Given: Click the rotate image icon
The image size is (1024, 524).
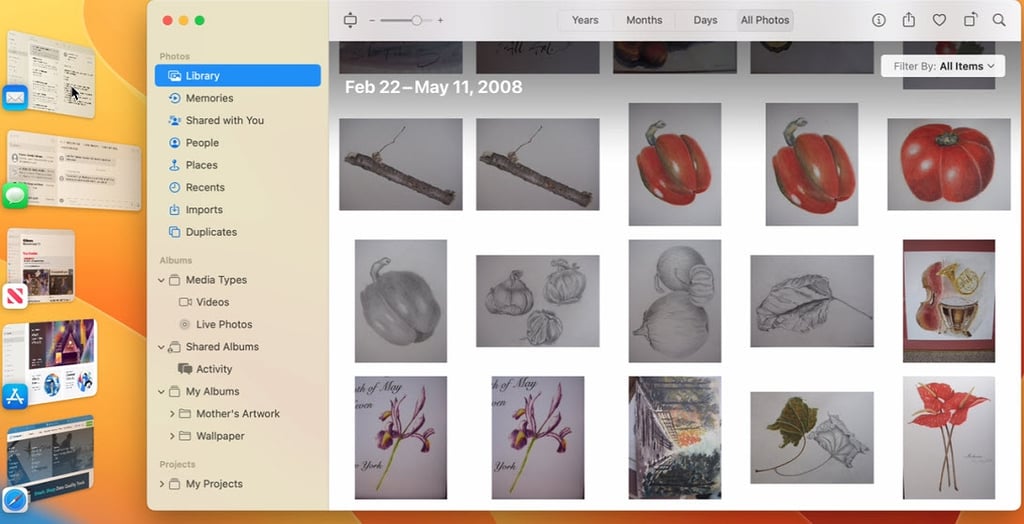Looking at the screenshot, I should tap(970, 20).
